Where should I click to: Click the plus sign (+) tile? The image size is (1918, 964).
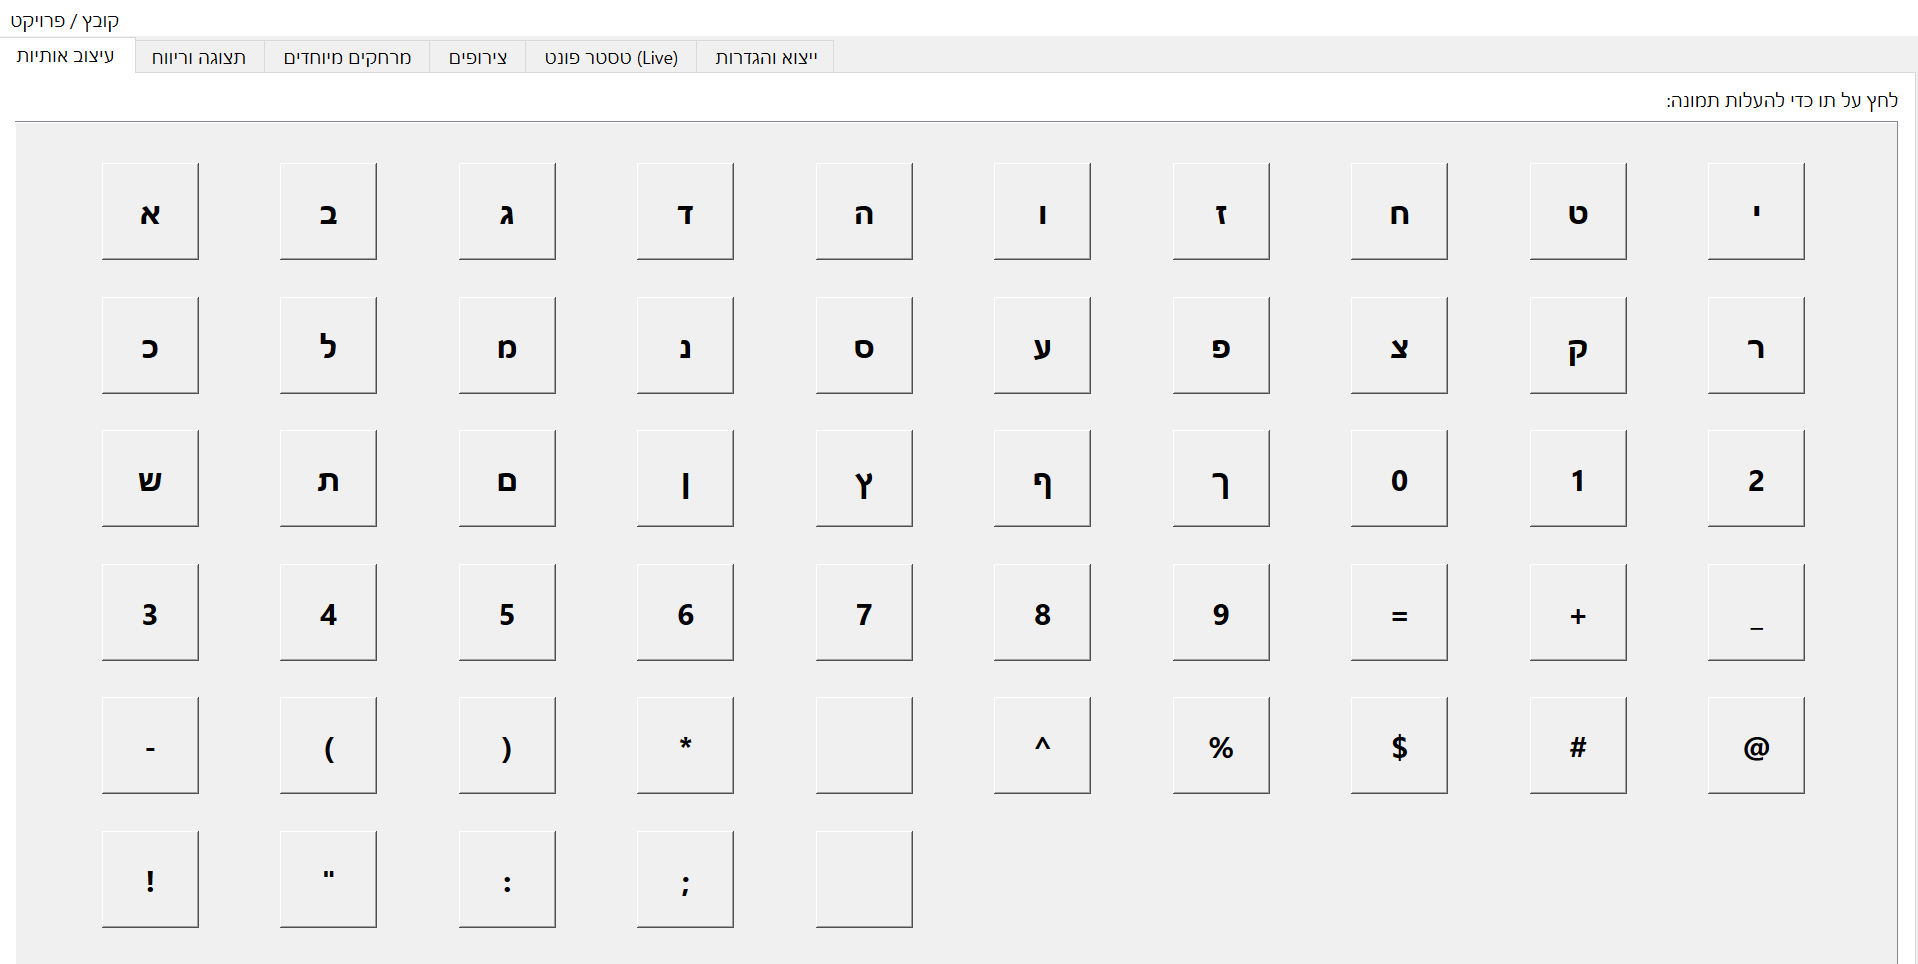click(1577, 613)
